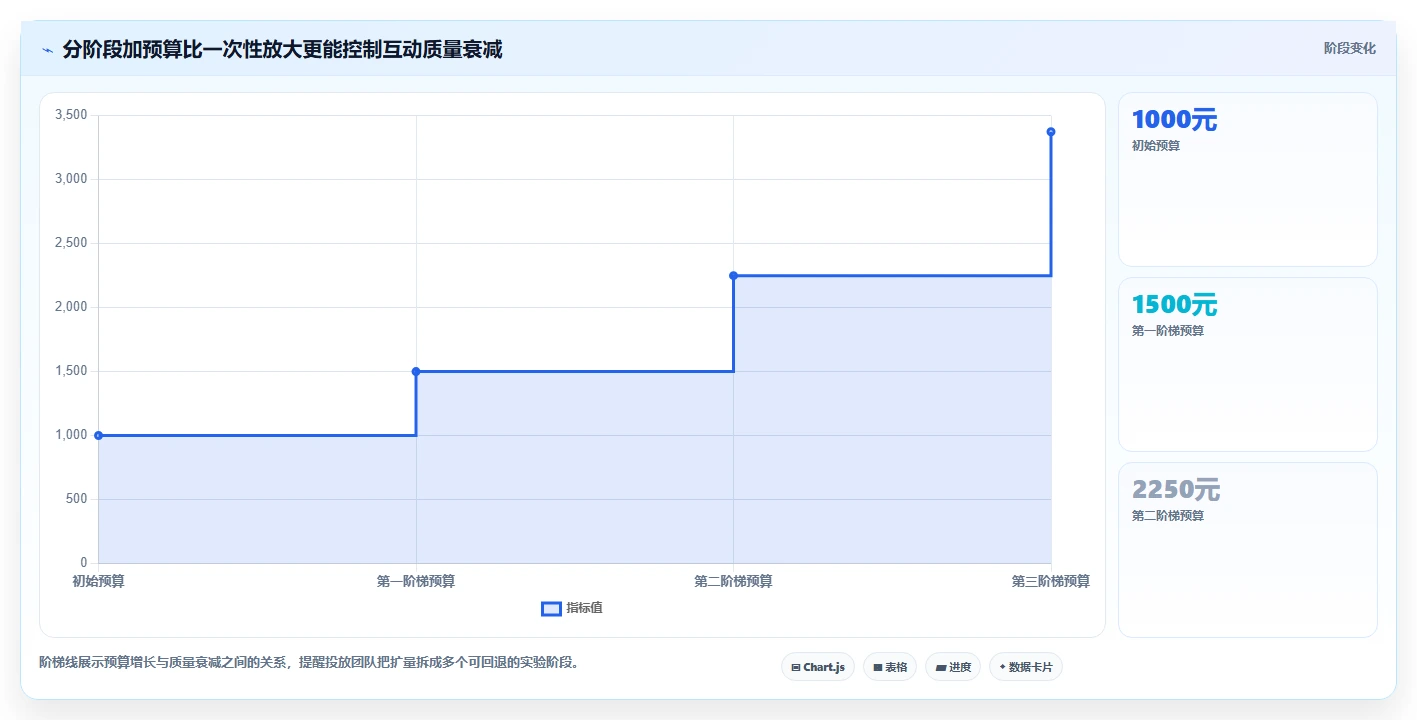
Task: Open the 2250元 第二阶梯预算 card
Action: (1248, 550)
